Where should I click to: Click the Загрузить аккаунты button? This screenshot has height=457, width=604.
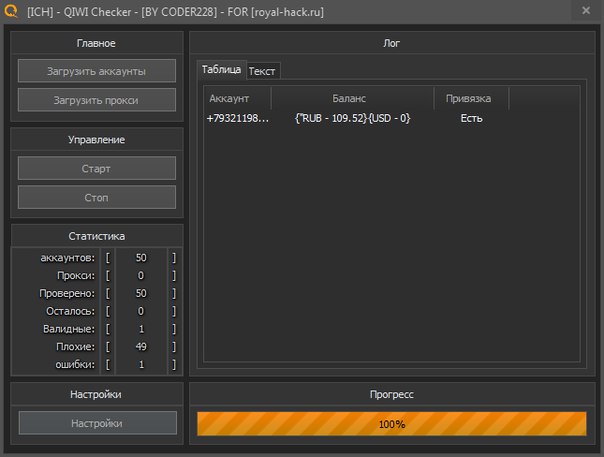97,71
